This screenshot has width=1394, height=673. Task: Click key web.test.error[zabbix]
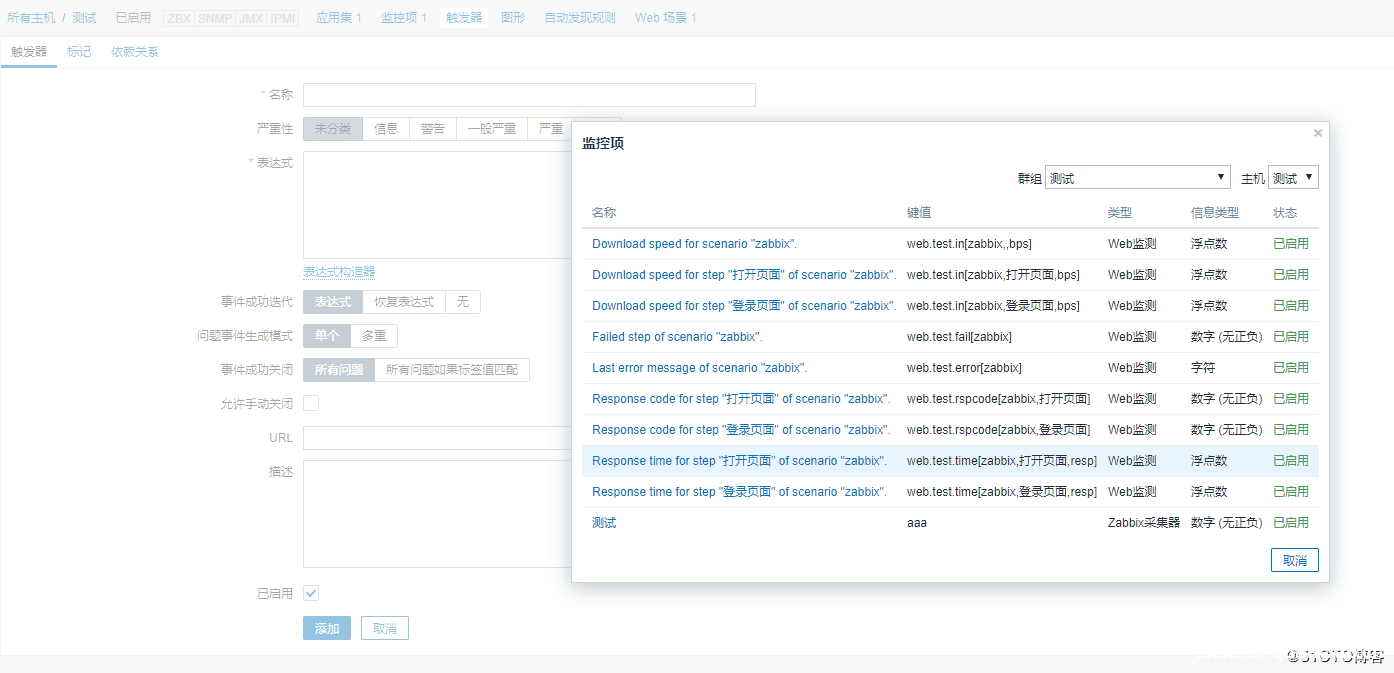click(964, 367)
